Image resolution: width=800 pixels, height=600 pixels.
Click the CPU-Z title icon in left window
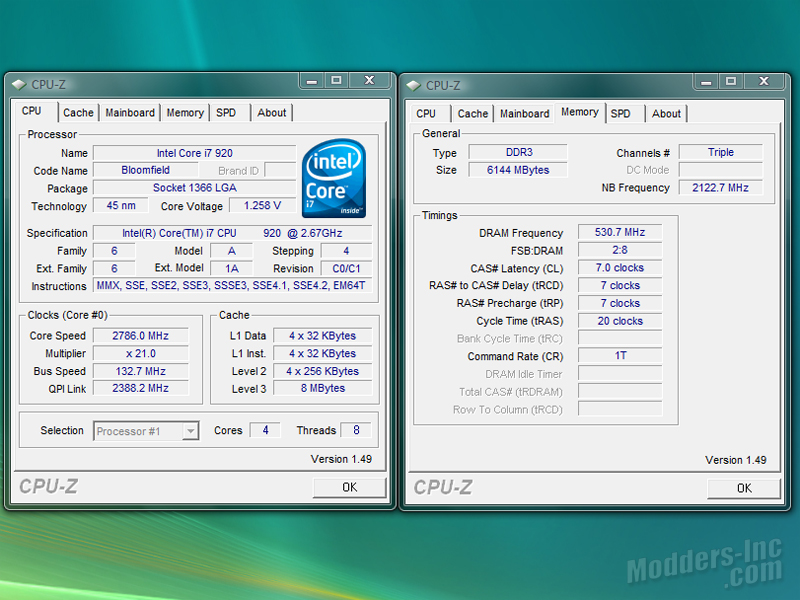point(19,84)
